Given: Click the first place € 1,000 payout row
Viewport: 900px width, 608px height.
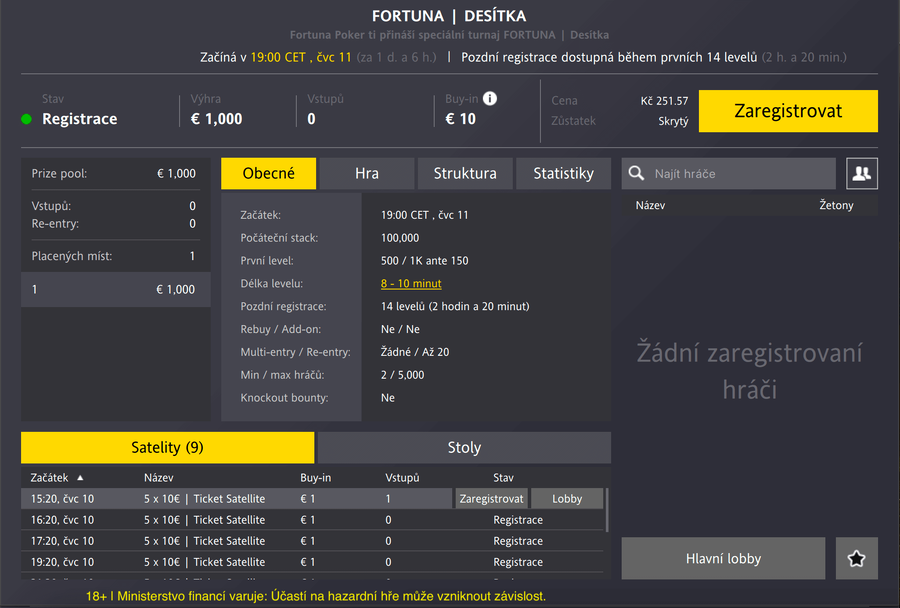Looking at the screenshot, I should [115, 289].
